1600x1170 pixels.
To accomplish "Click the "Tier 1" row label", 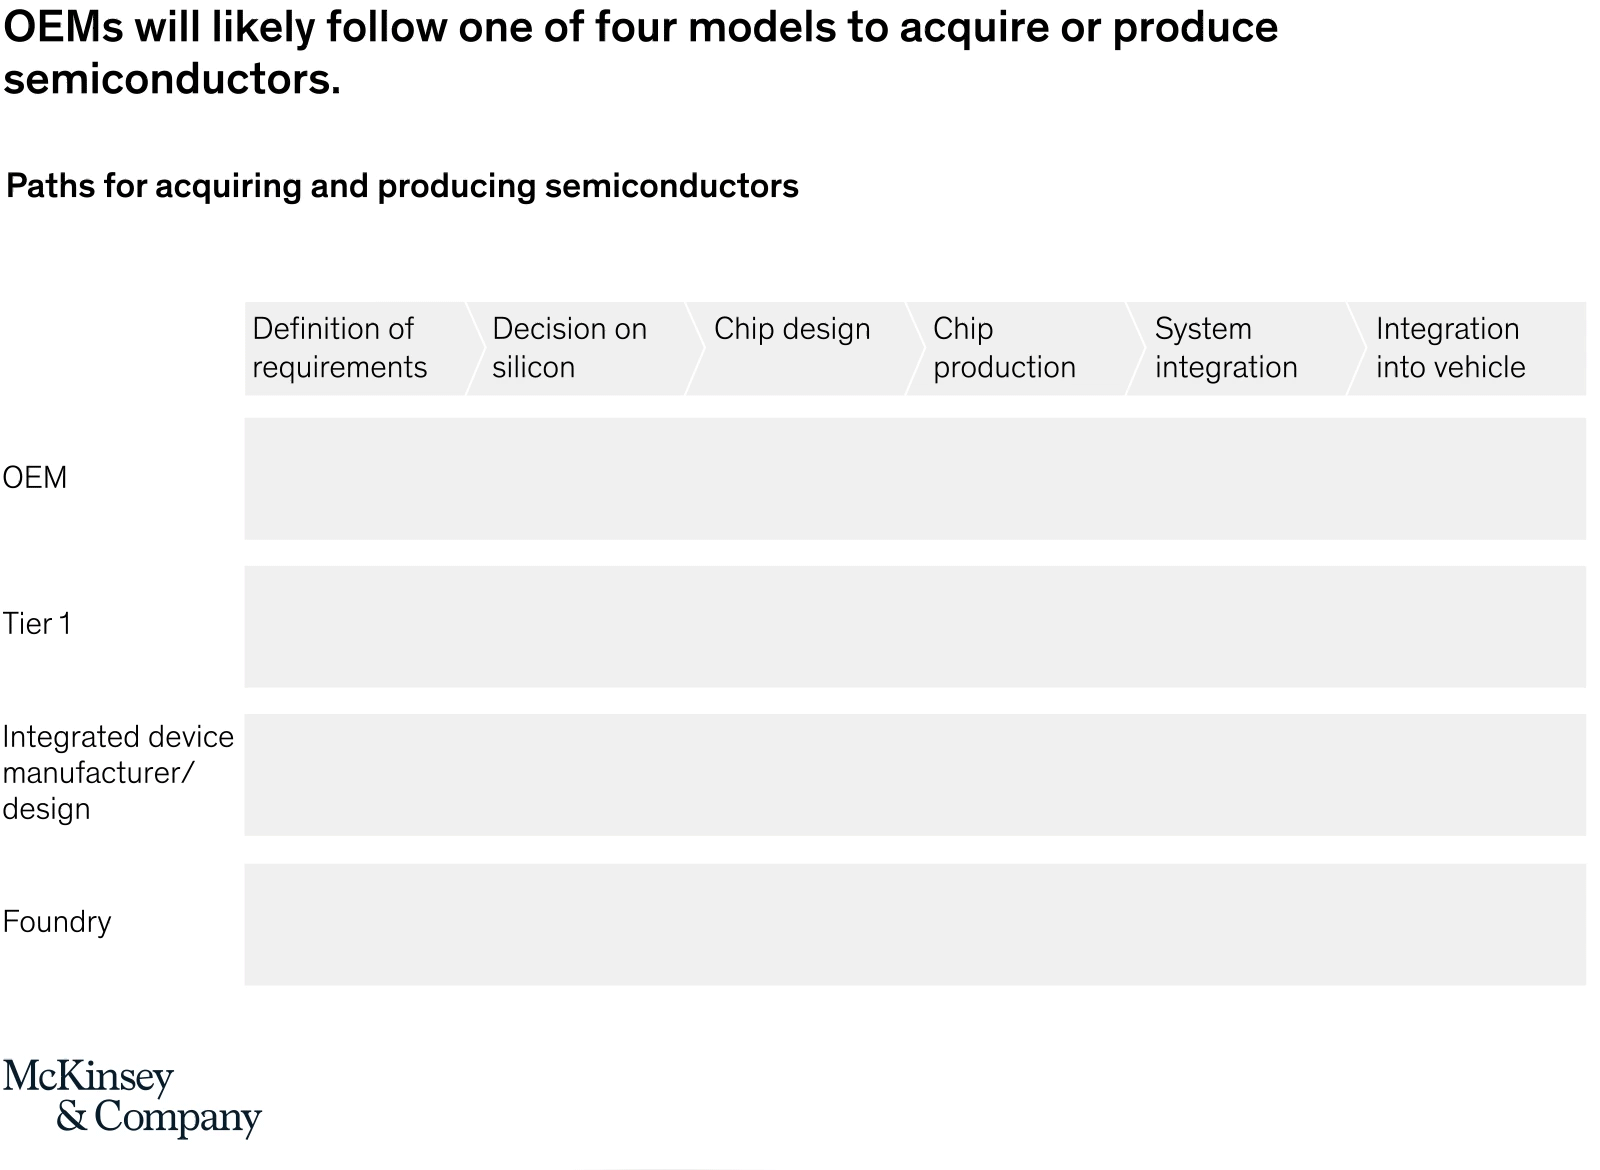I will coord(37,624).
